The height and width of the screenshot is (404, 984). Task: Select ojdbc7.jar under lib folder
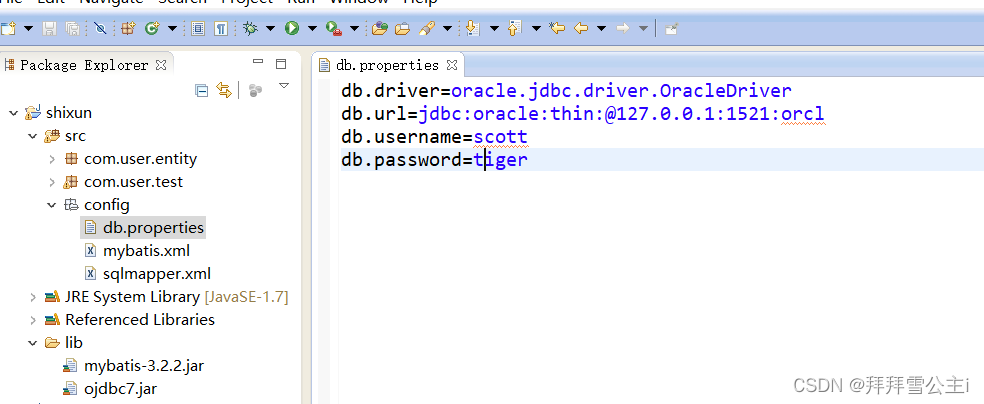tap(120, 389)
